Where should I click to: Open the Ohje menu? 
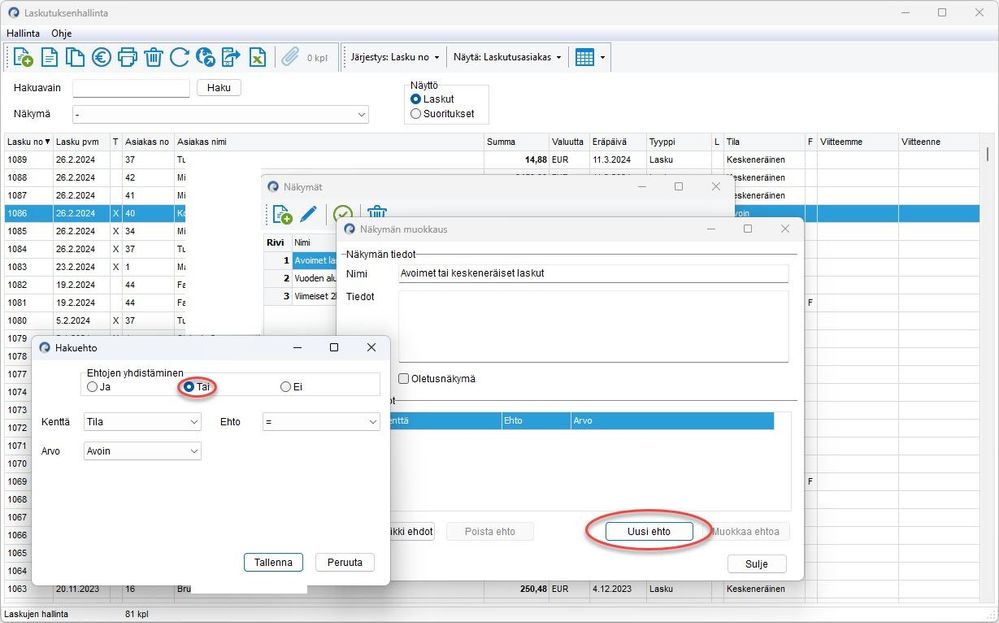click(x=62, y=33)
